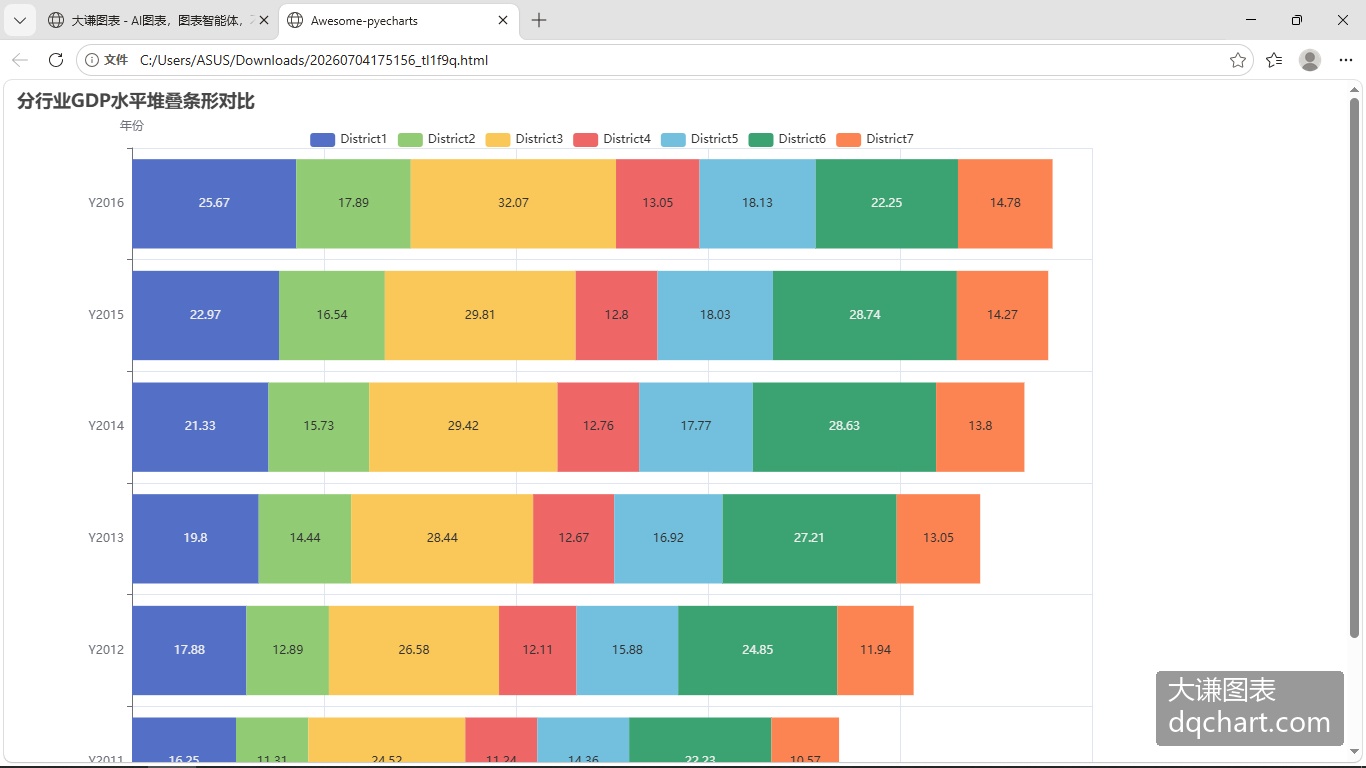Toggle District6 legend entry
This screenshot has width=1366, height=768.
point(787,139)
